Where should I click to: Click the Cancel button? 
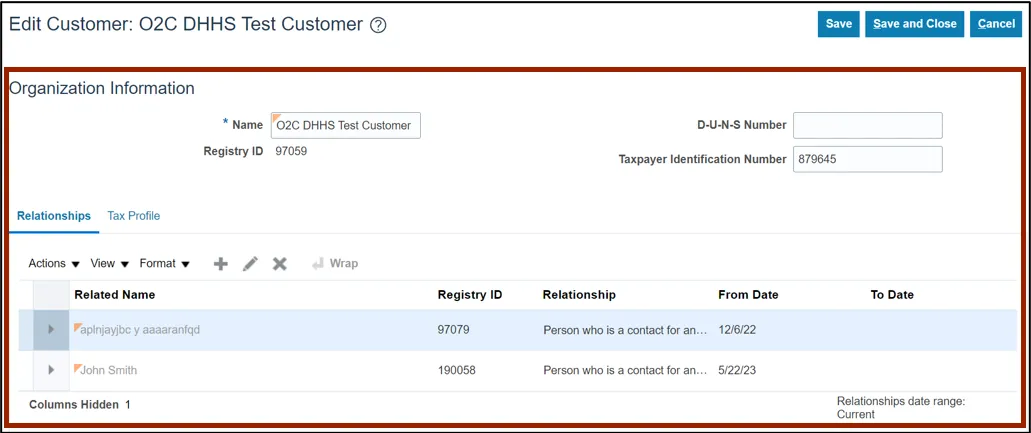coord(995,24)
